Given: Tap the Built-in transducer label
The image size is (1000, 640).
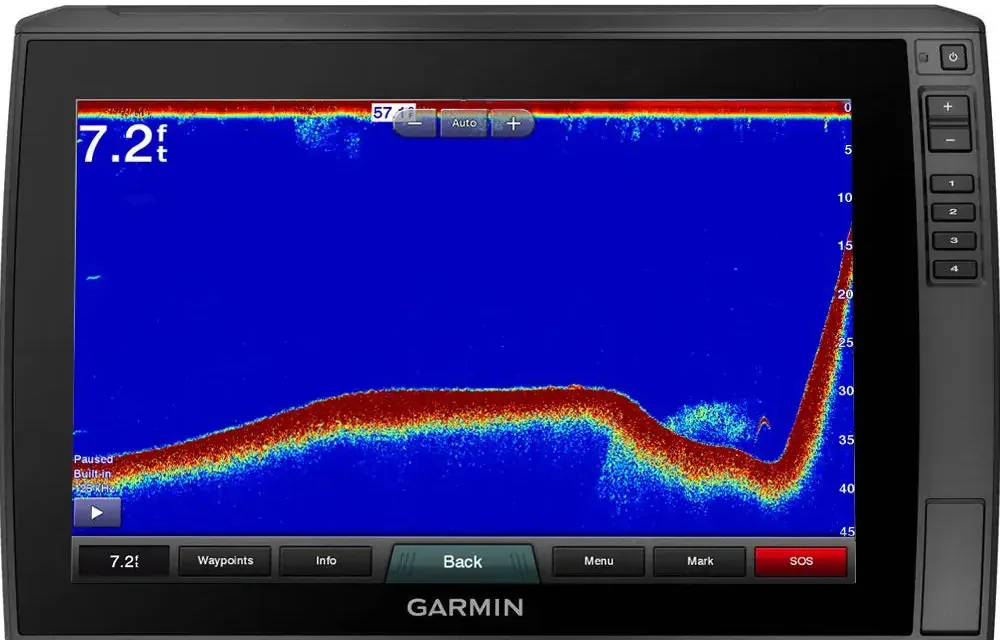Looking at the screenshot, I should 92,474.
